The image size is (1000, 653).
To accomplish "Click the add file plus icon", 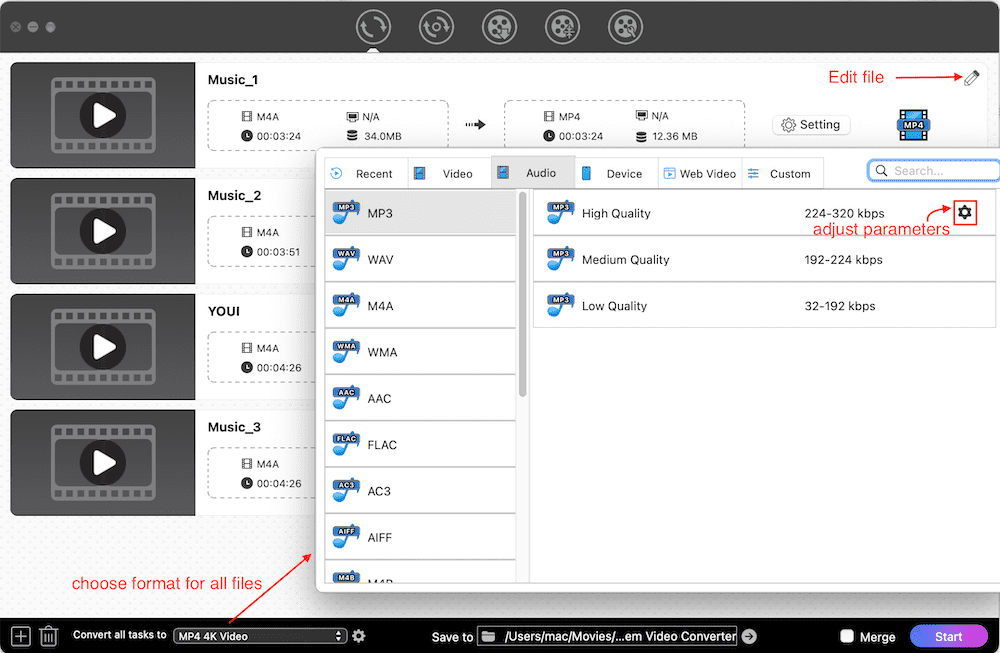I will (x=21, y=636).
